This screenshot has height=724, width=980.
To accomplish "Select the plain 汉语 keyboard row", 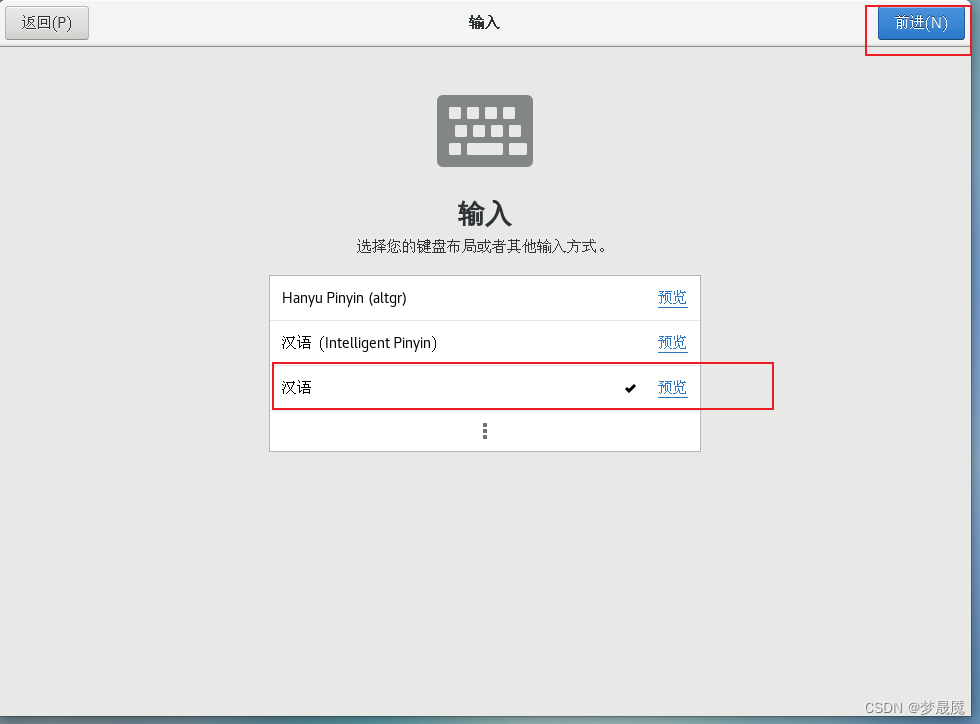I will [484, 388].
